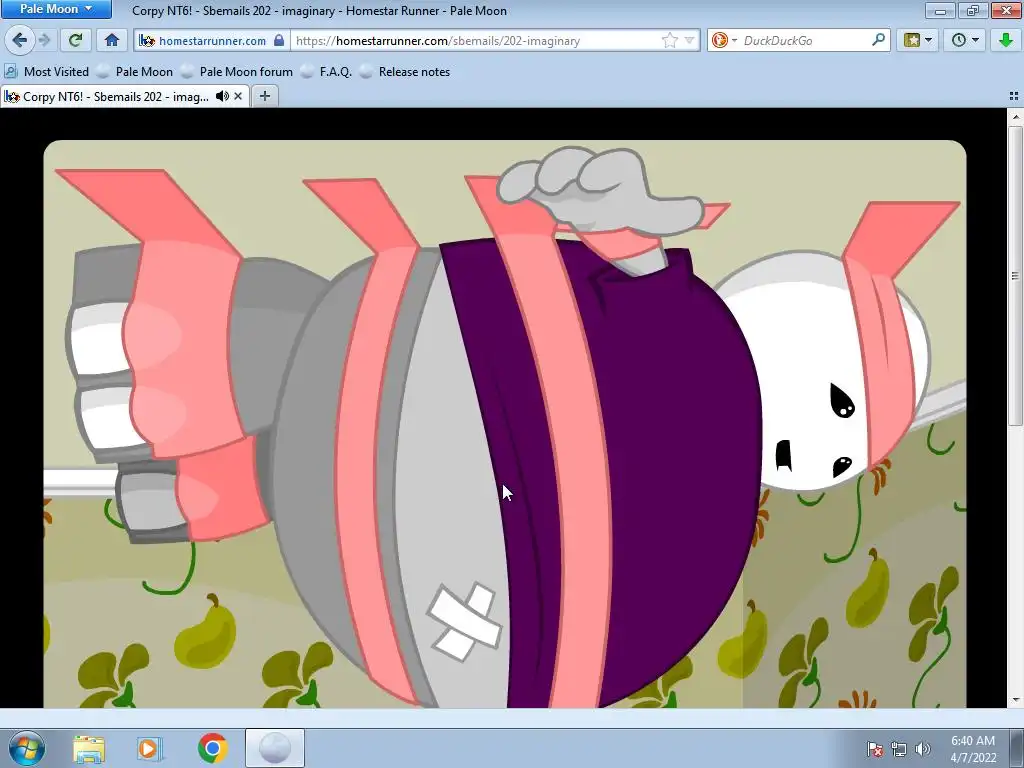Image resolution: width=1024 pixels, height=768 pixels.
Task: Click the Homestar Runner animation
Action: coord(504,423)
